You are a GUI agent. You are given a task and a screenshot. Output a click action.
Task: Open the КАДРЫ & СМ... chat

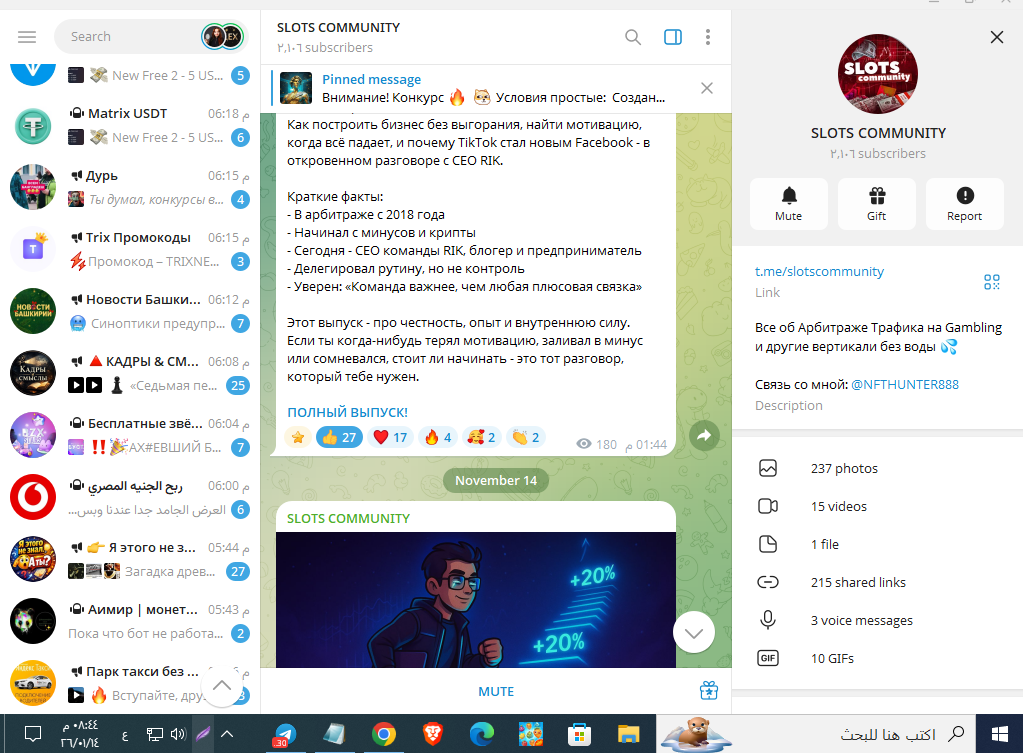tap(130, 373)
